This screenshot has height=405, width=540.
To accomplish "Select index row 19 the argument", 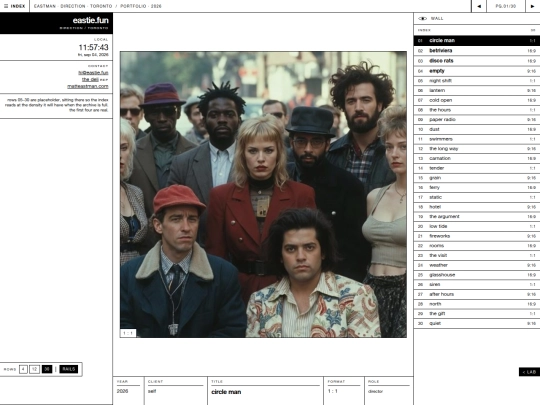I will pyautogui.click(x=477, y=216).
